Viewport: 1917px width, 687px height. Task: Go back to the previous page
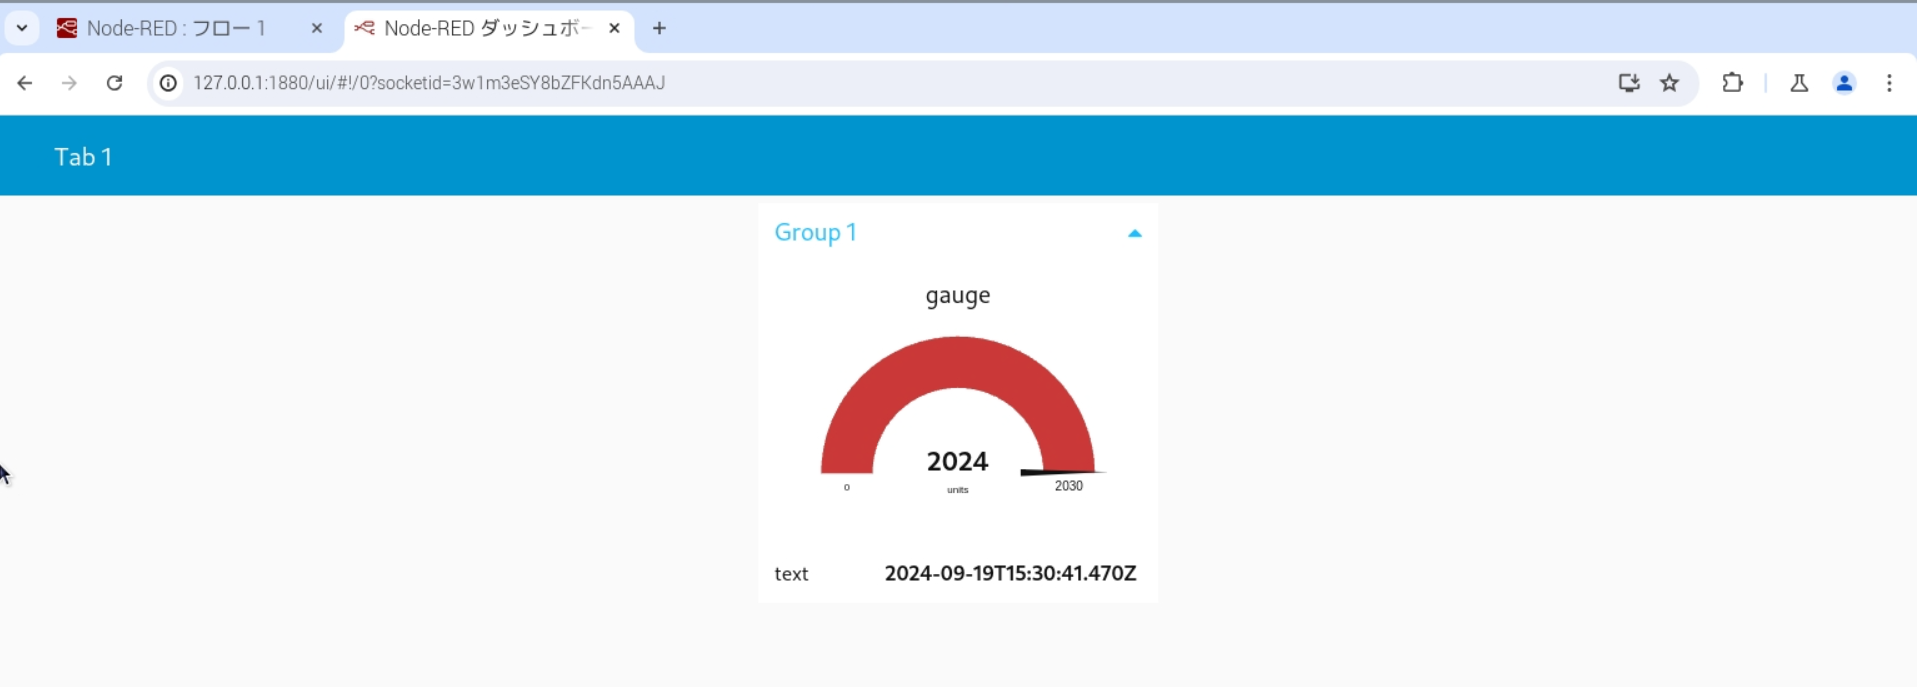(x=25, y=83)
